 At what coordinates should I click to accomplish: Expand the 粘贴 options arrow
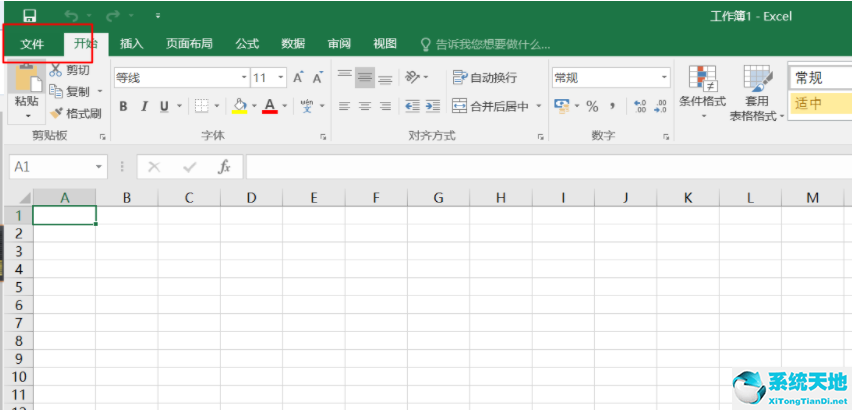click(27, 116)
